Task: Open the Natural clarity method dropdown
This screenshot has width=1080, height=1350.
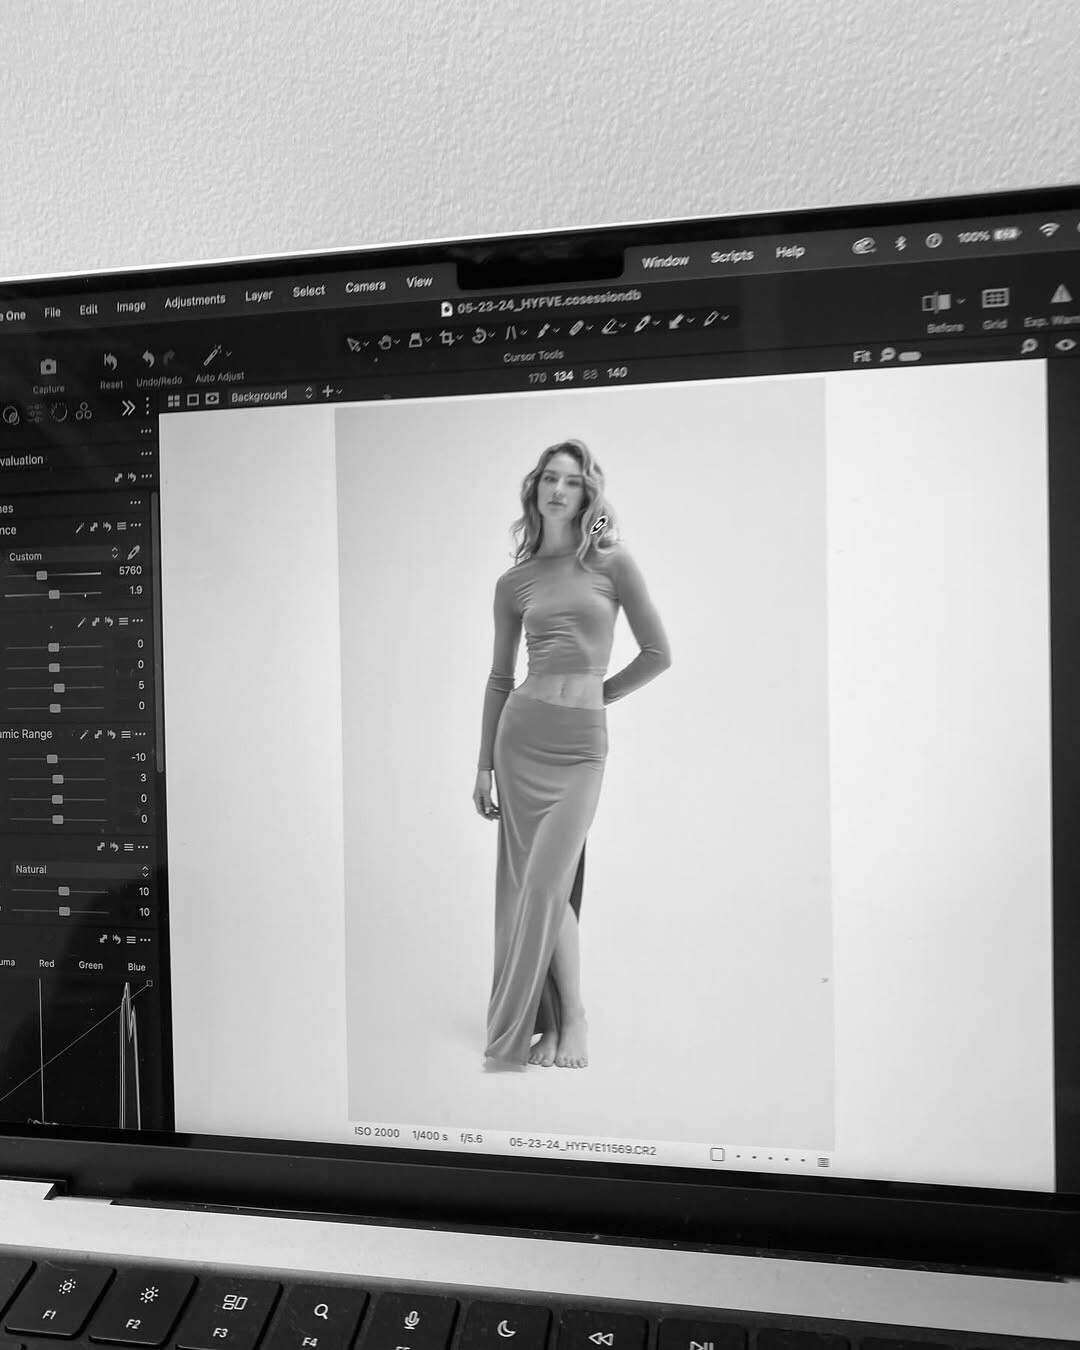Action: [81, 870]
